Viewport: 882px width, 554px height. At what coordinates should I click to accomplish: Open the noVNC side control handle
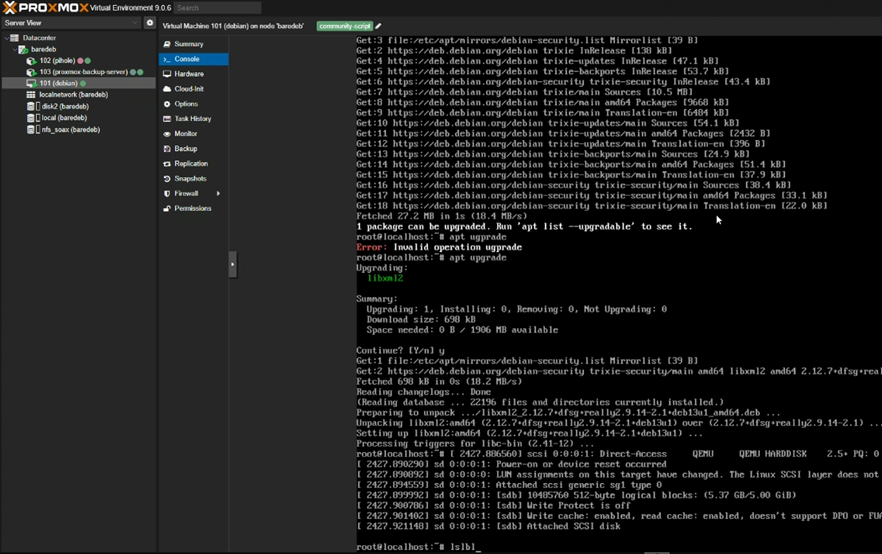pos(233,264)
